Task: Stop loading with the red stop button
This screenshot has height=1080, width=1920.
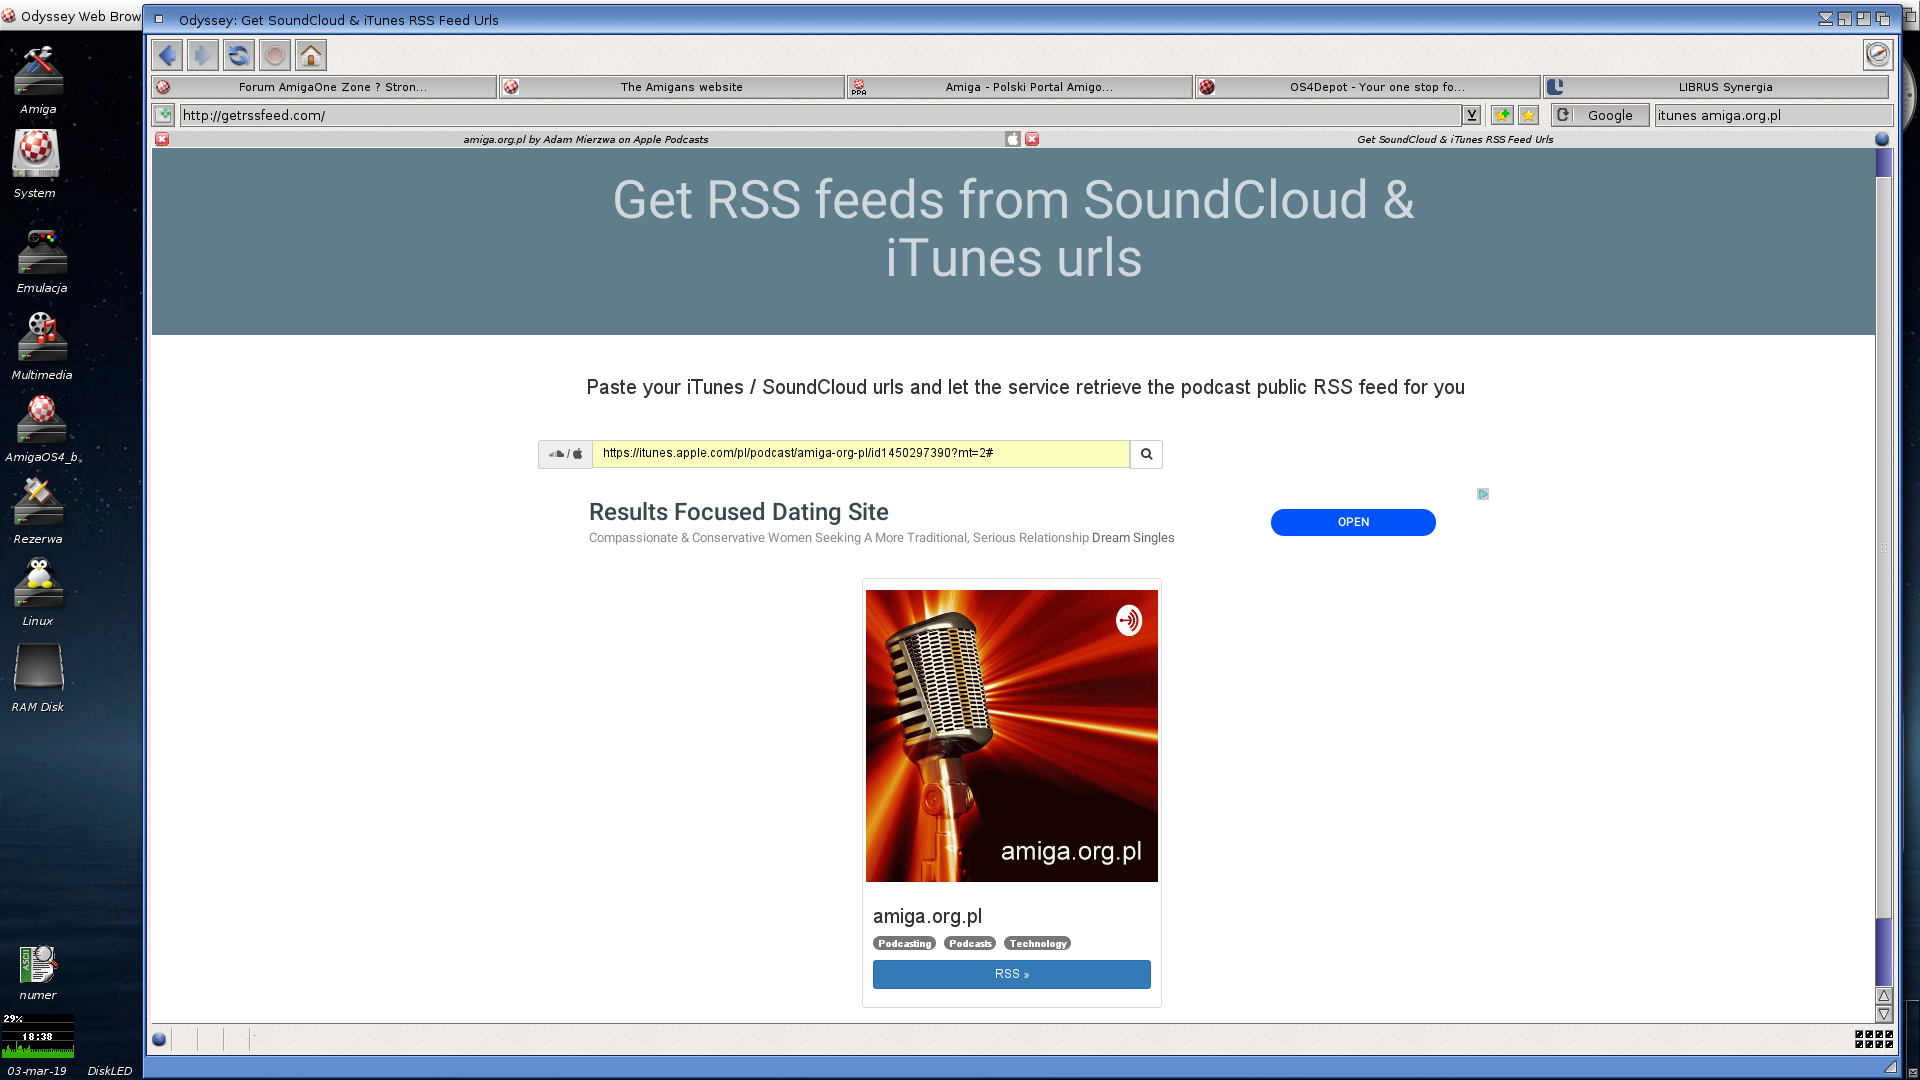Action: click(275, 55)
